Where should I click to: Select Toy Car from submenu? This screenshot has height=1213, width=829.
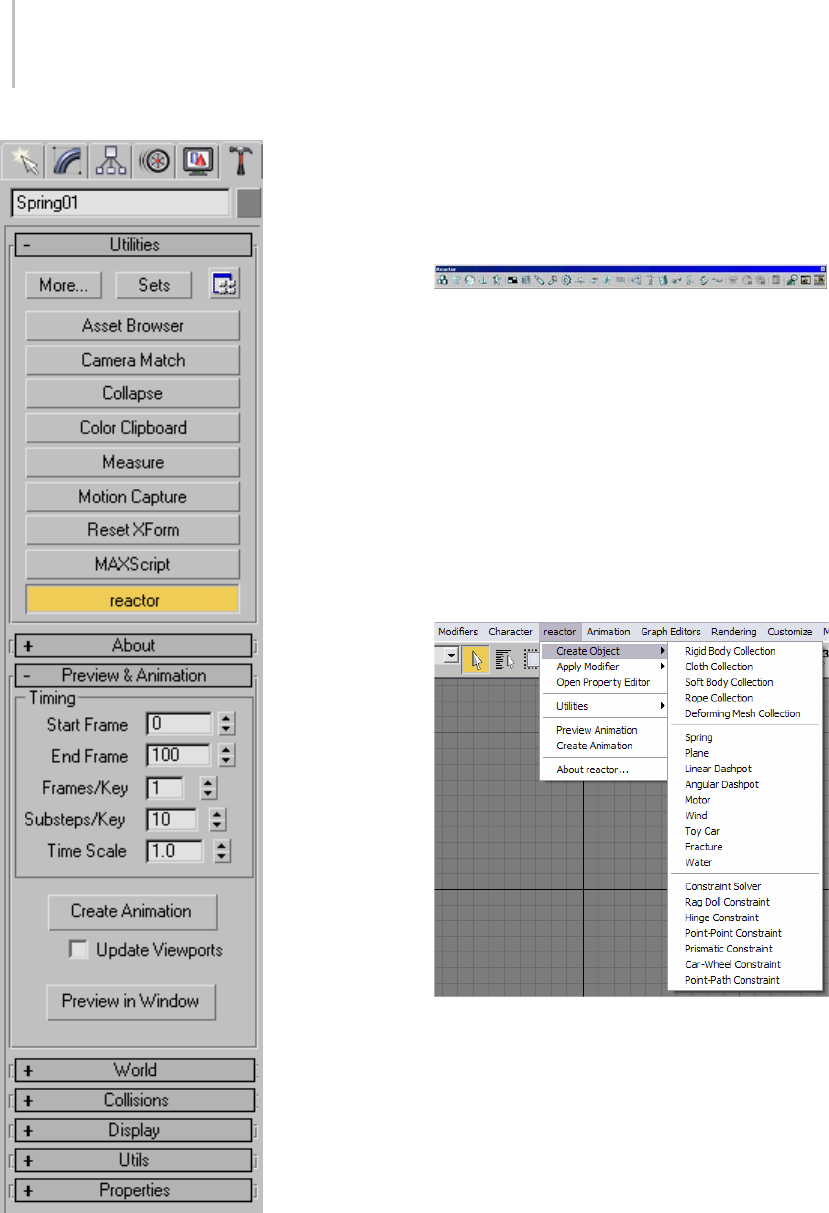pos(745,831)
